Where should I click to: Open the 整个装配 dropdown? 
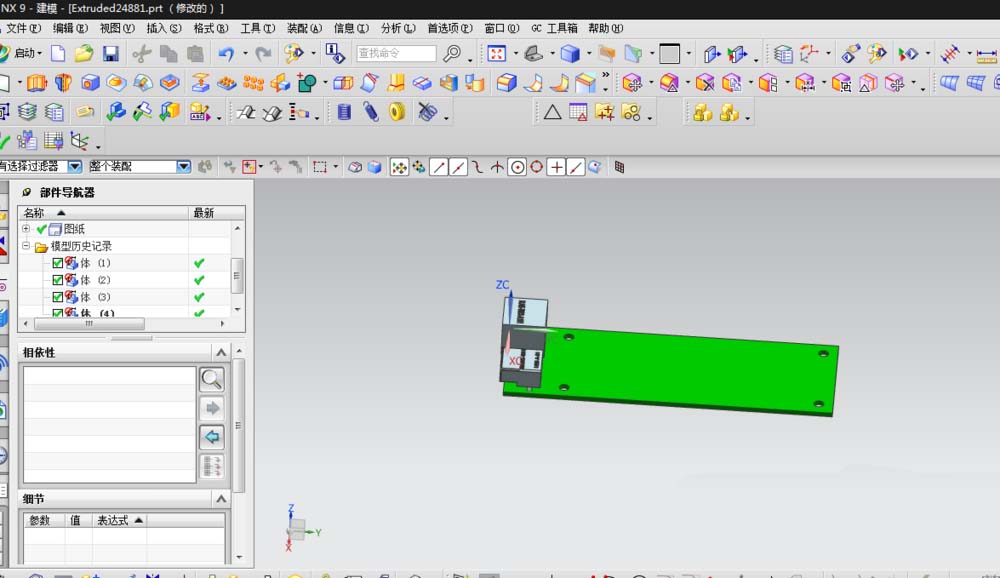184,167
